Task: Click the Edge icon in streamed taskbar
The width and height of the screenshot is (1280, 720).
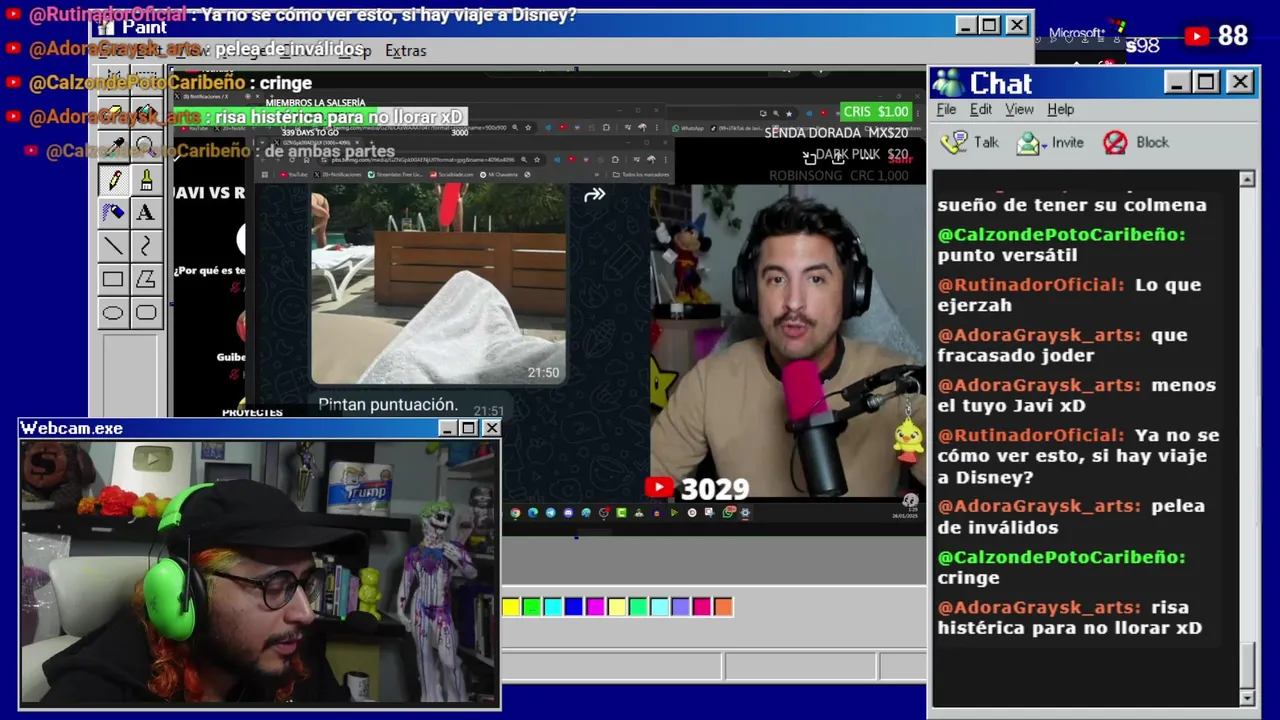Action: click(x=533, y=513)
